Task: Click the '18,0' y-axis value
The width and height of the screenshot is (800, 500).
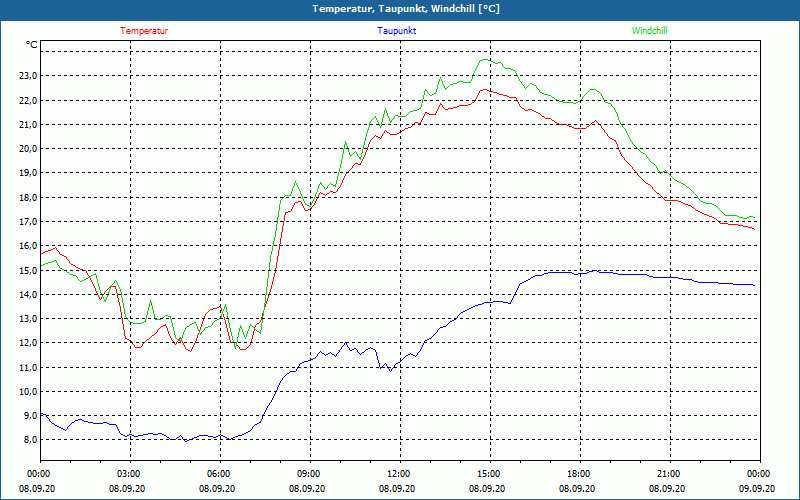Action: (29, 197)
